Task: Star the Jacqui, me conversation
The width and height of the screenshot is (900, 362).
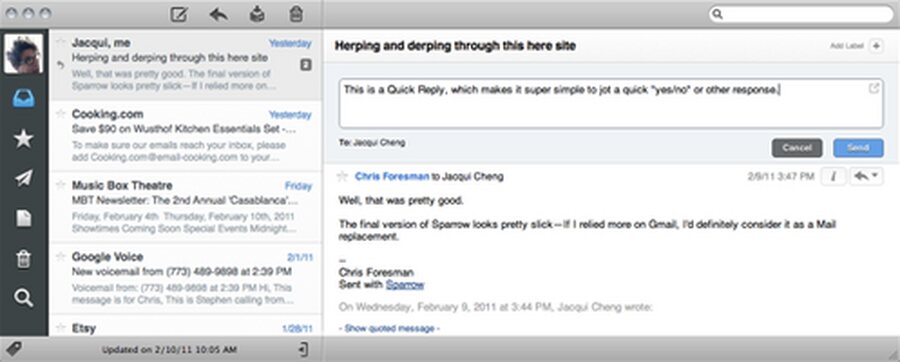Action: click(x=60, y=42)
